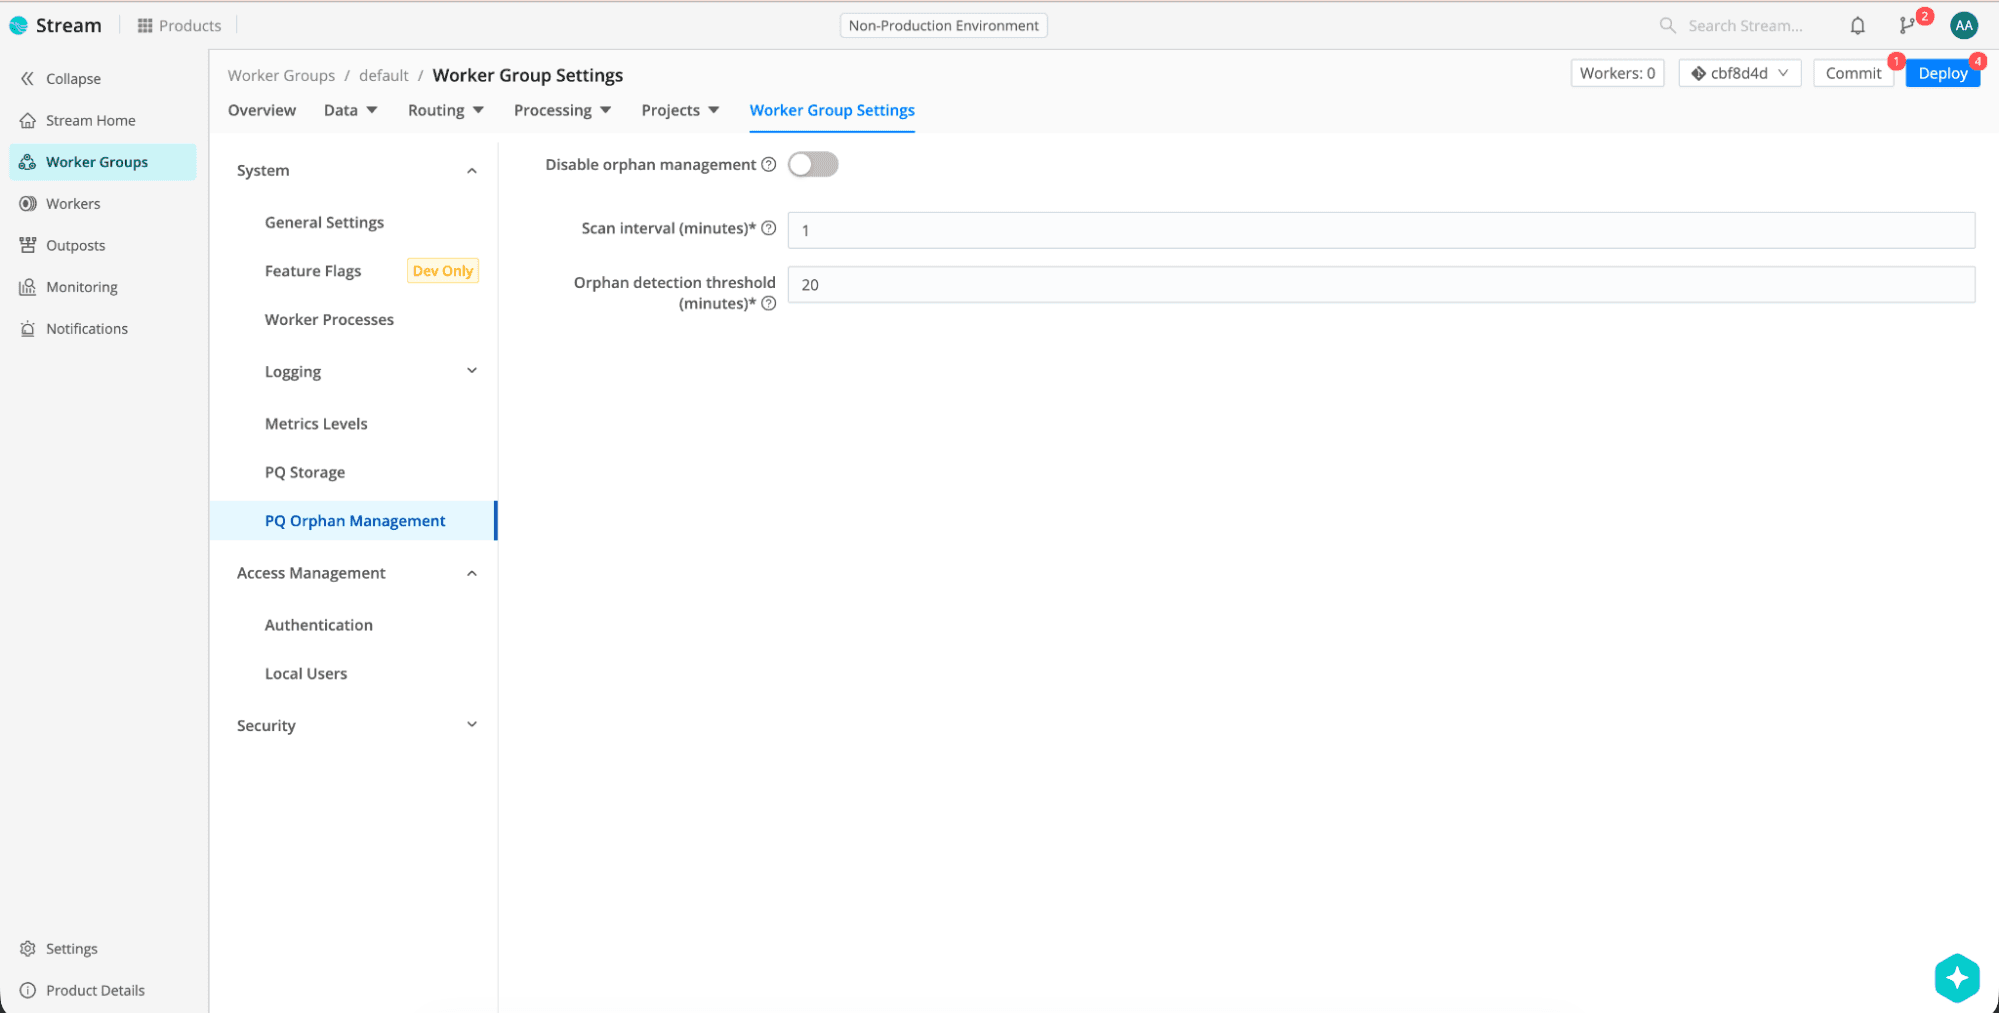
Task: Click the Notifications icon in sidebar
Action: [x=28, y=328]
